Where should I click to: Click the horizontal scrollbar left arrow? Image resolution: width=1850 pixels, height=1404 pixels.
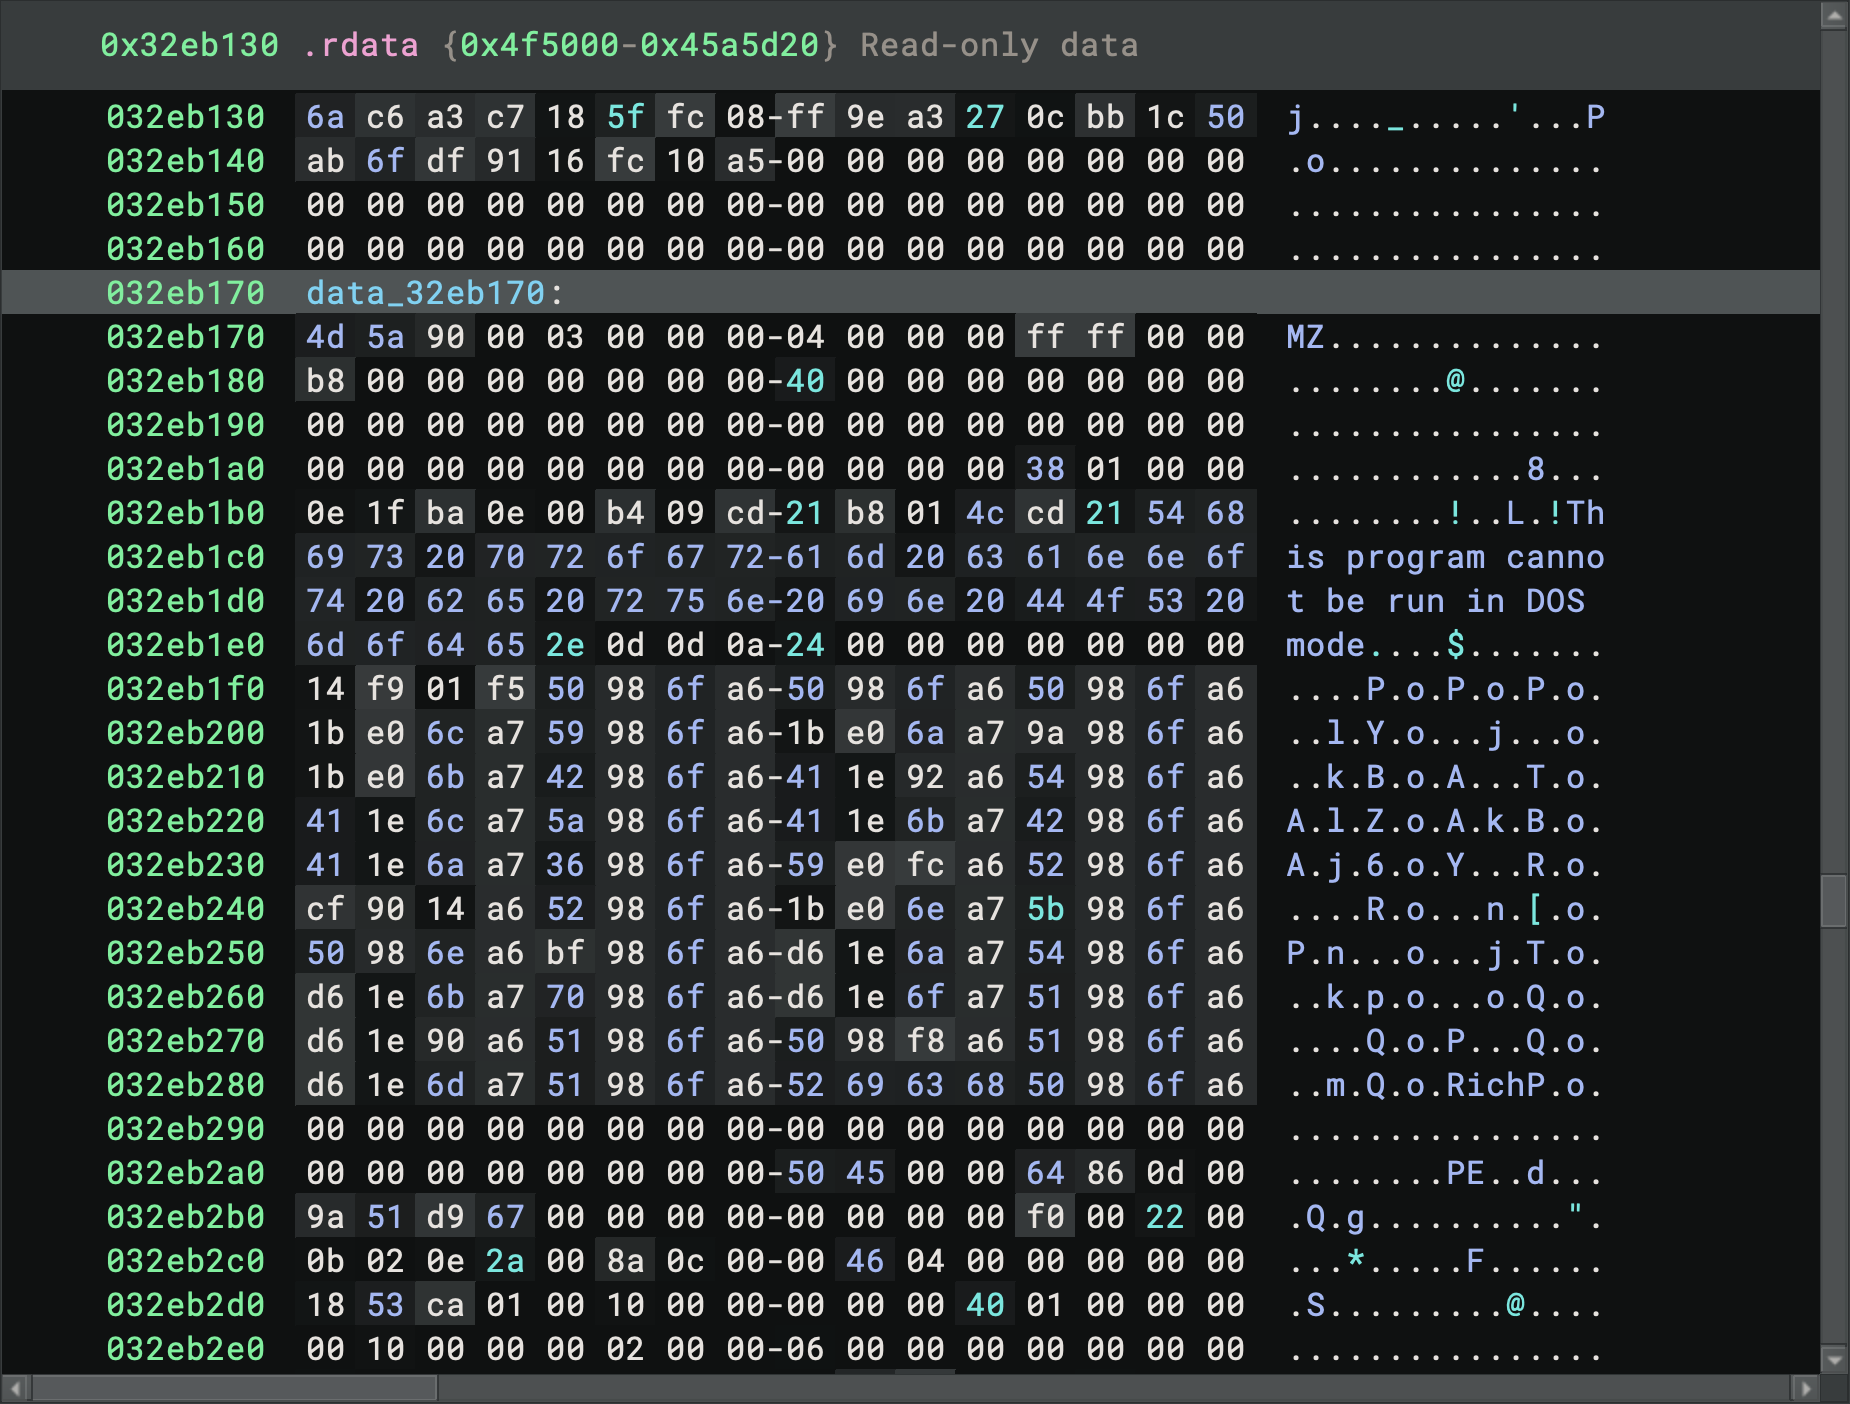[x=16, y=1388]
